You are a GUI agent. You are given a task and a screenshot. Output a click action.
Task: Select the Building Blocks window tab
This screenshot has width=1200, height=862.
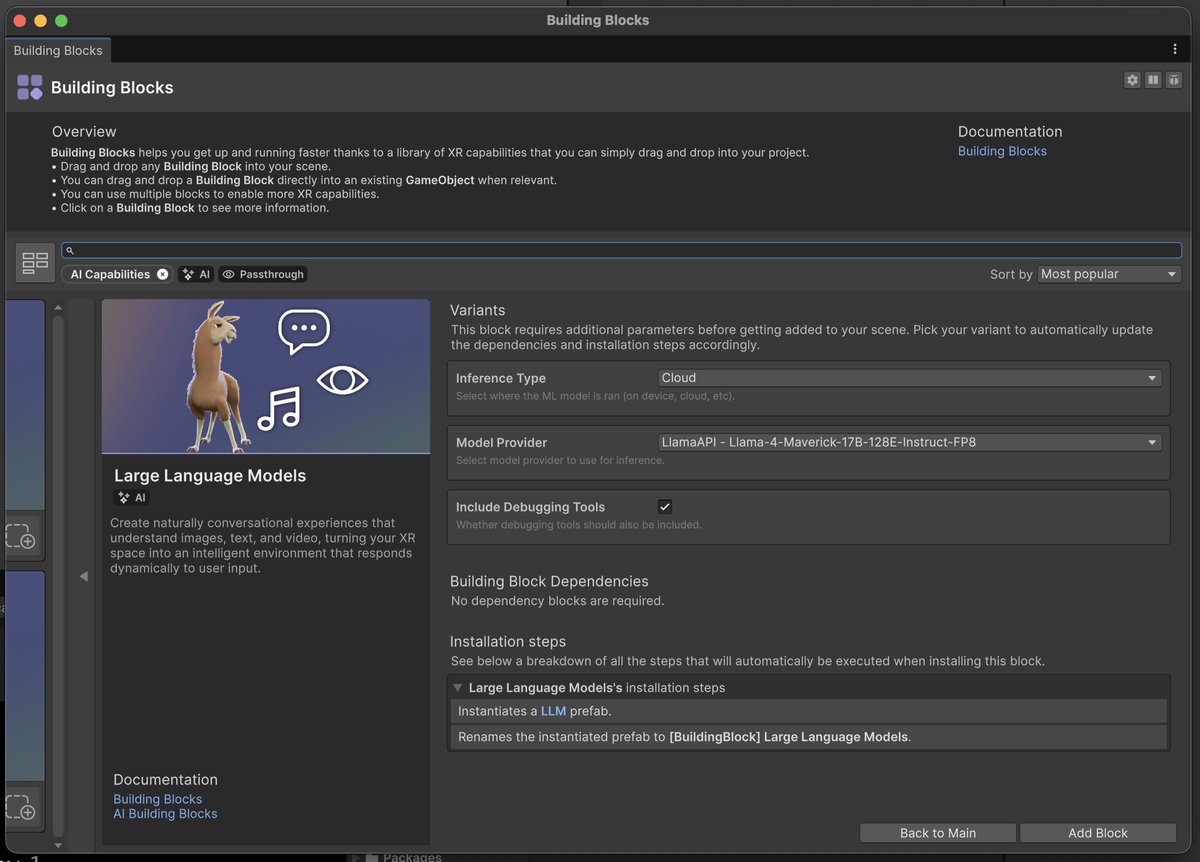point(58,50)
